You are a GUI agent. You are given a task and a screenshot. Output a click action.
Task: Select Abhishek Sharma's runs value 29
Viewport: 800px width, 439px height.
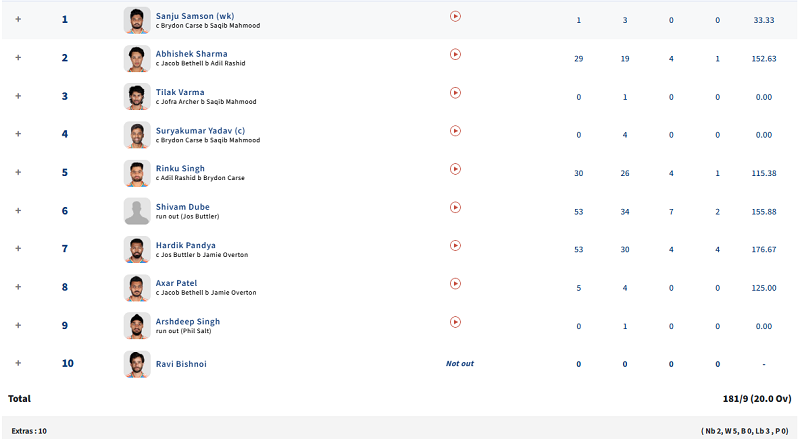tap(579, 59)
